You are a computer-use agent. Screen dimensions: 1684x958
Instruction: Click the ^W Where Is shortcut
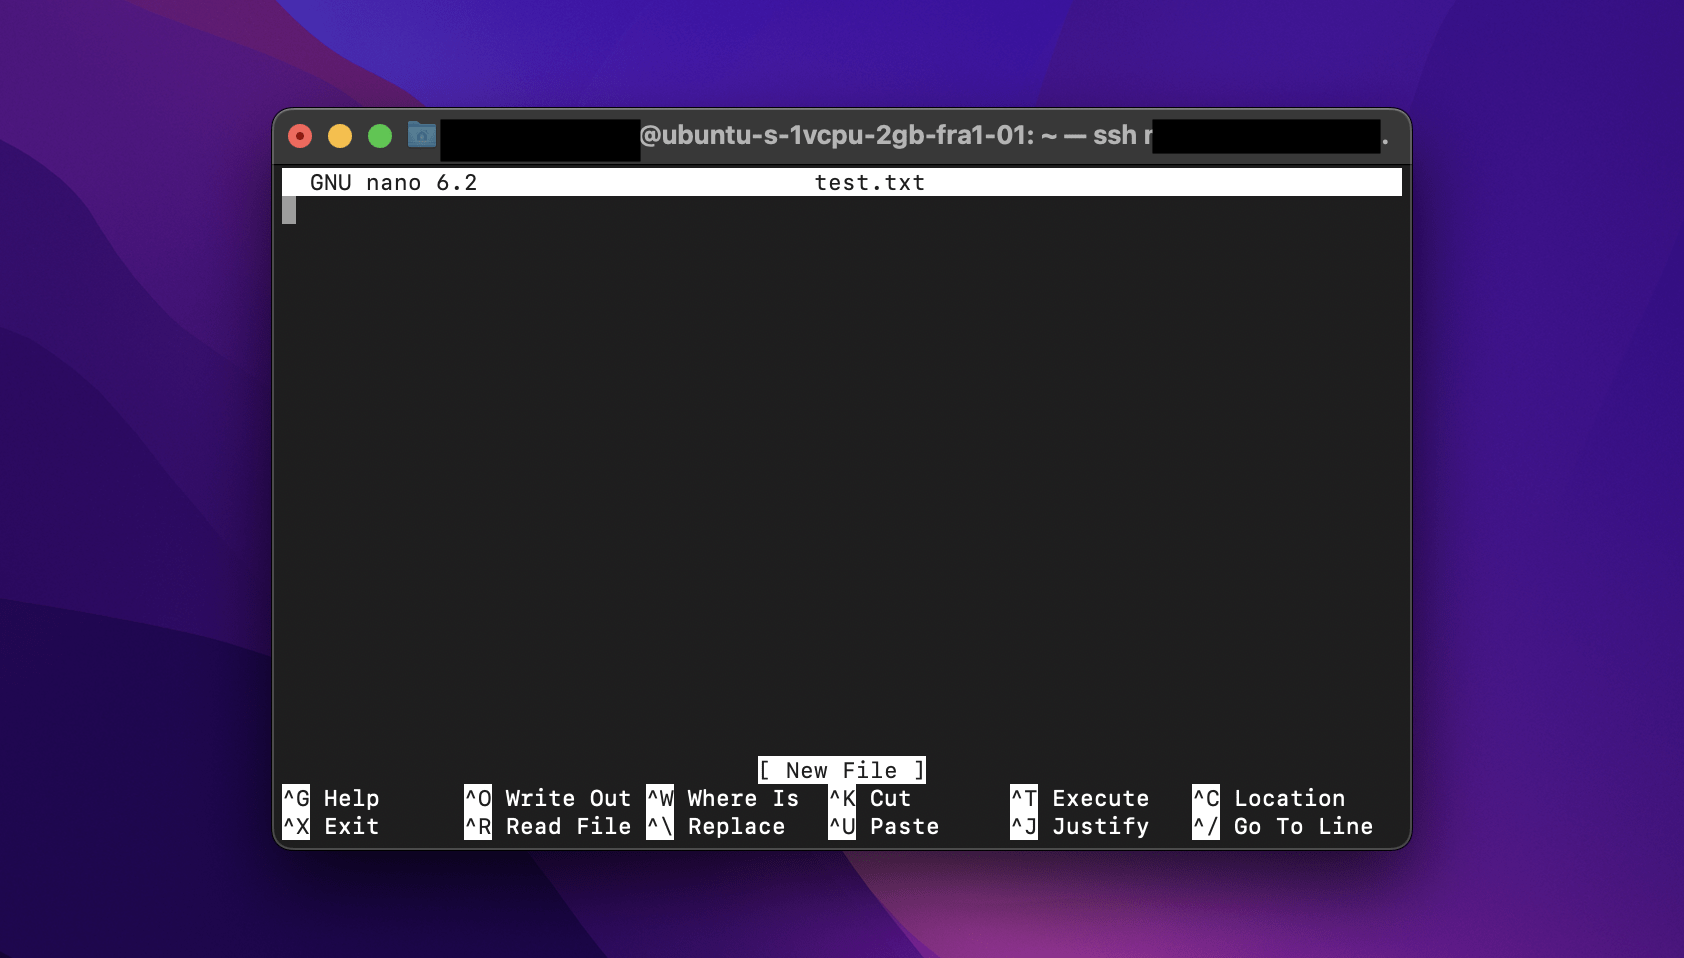725,798
